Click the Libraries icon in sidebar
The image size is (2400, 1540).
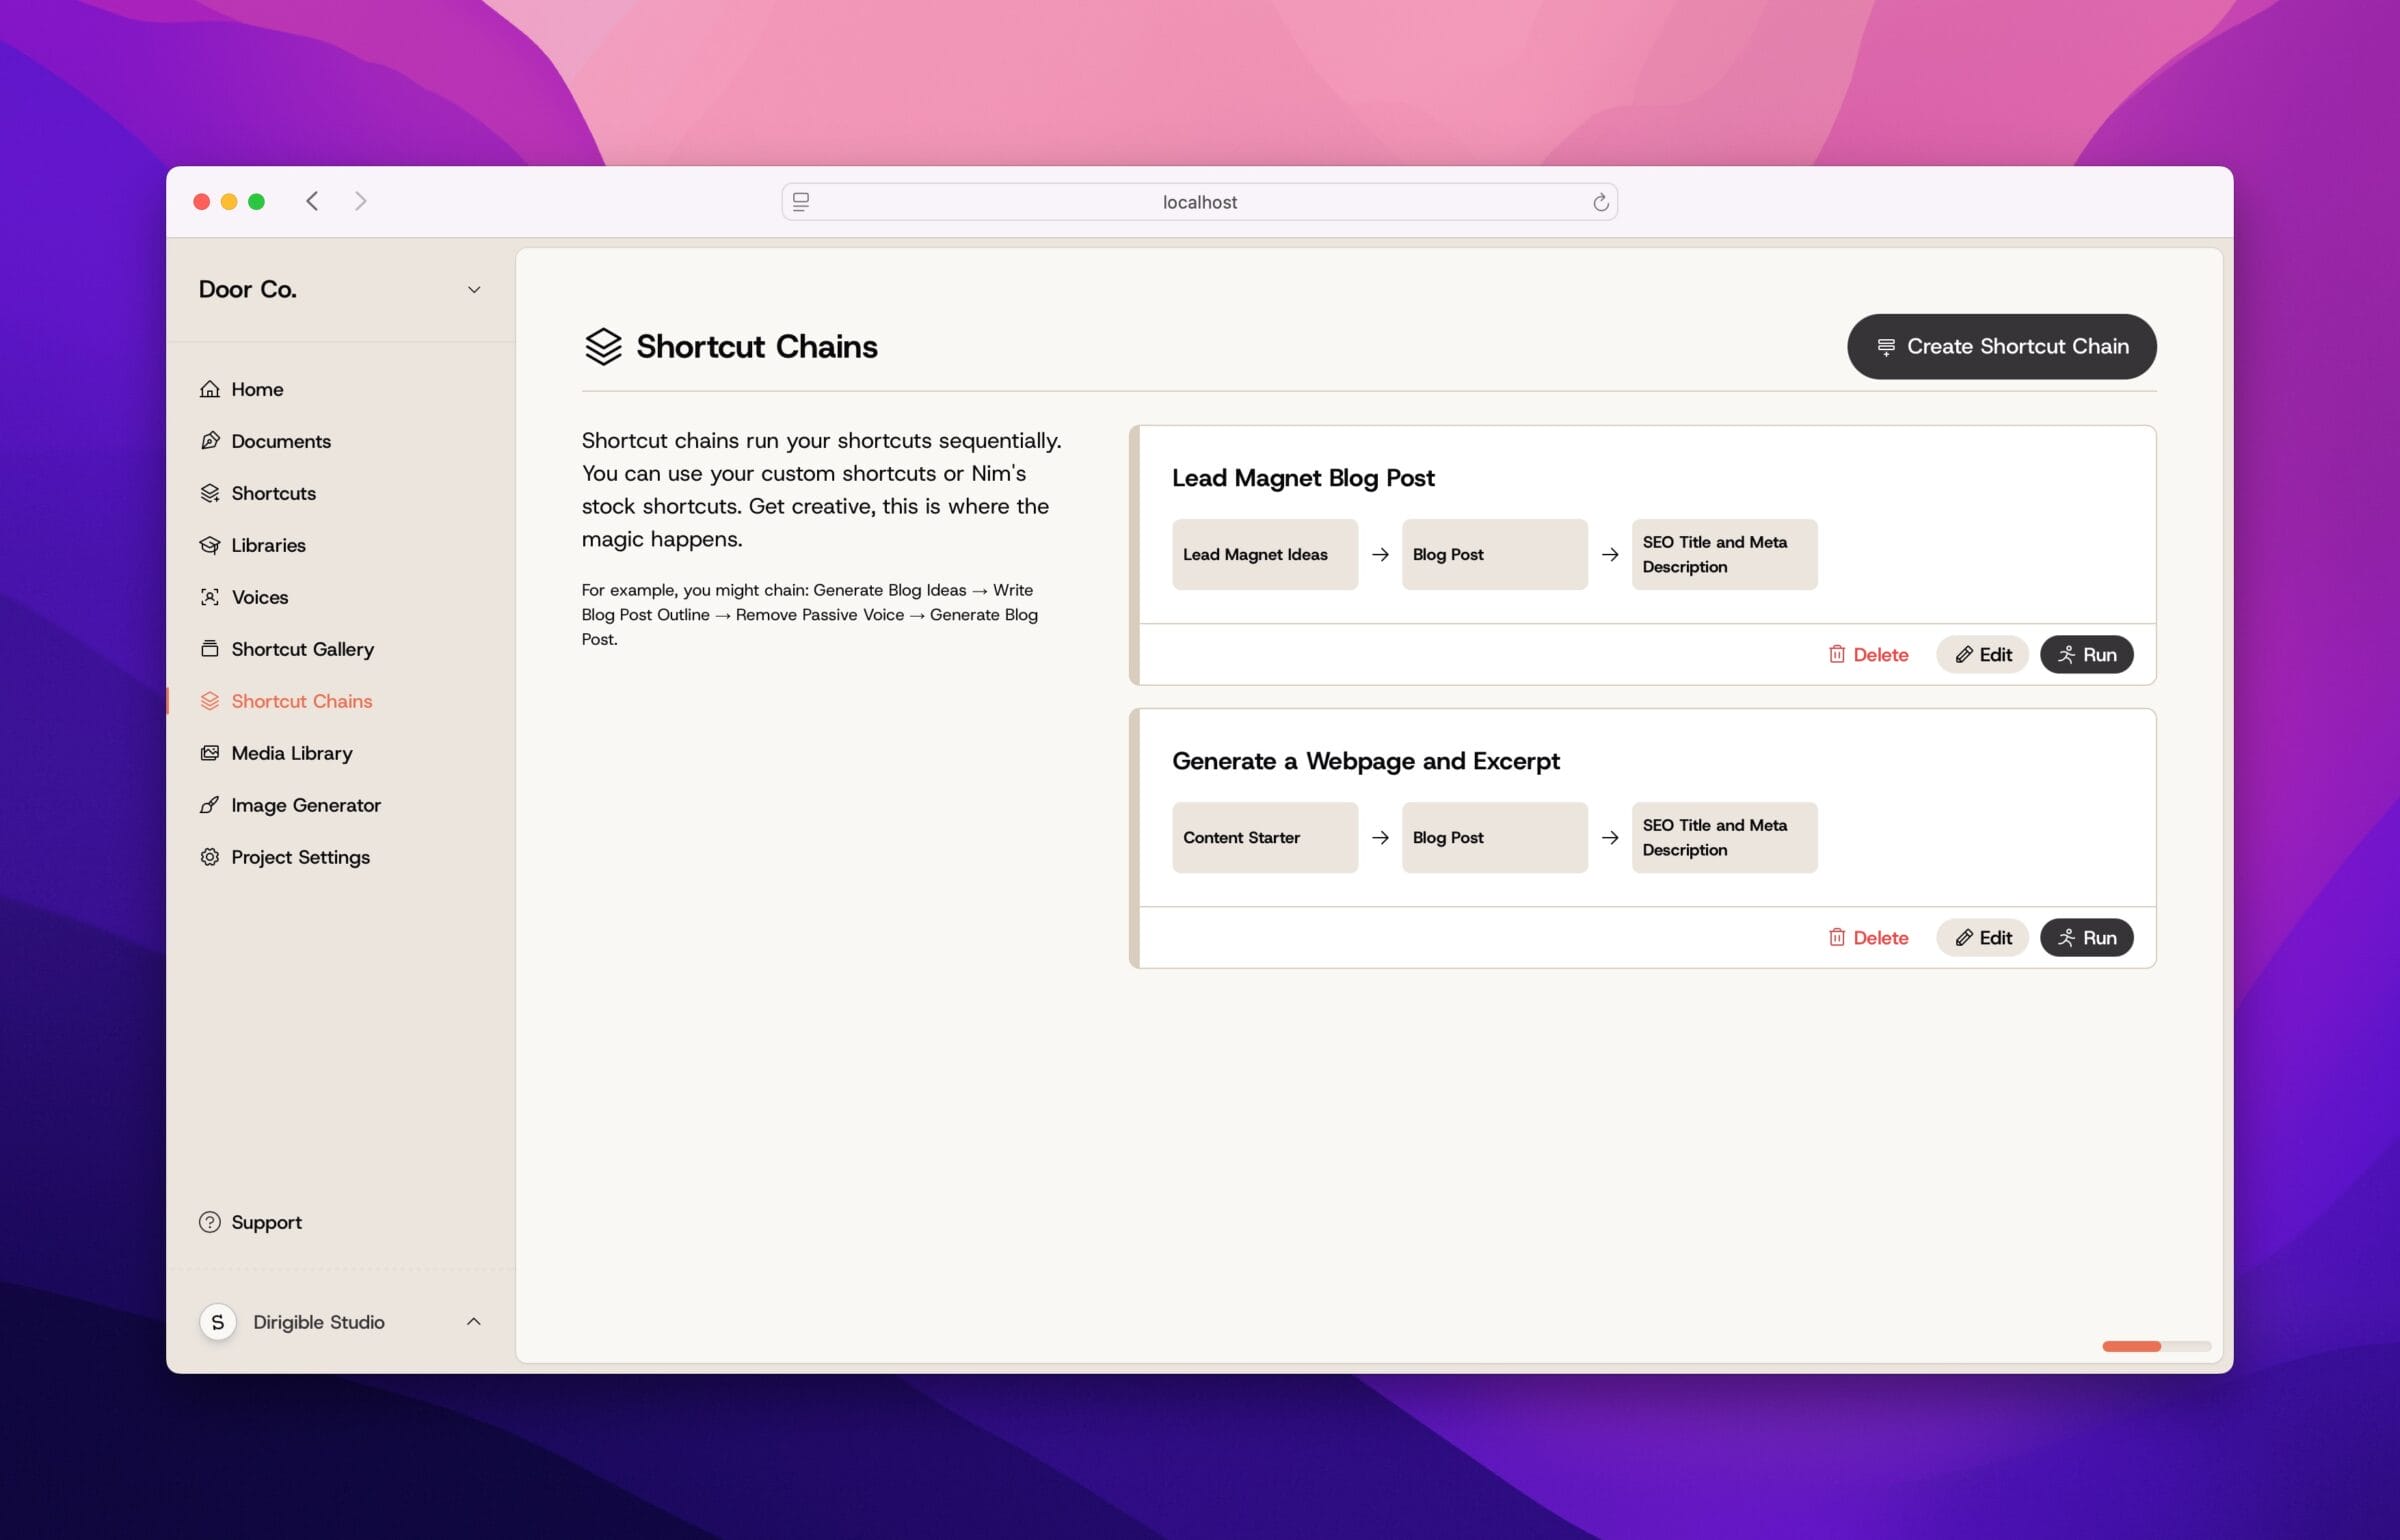210,544
